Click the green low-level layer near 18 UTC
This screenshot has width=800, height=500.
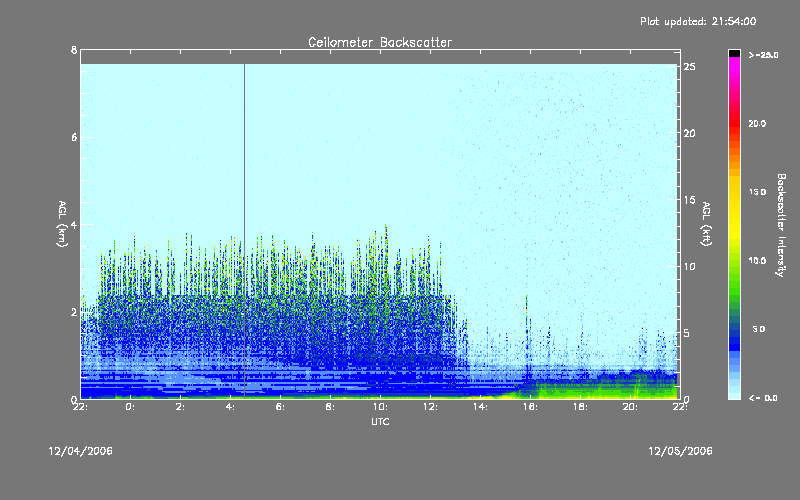point(580,390)
